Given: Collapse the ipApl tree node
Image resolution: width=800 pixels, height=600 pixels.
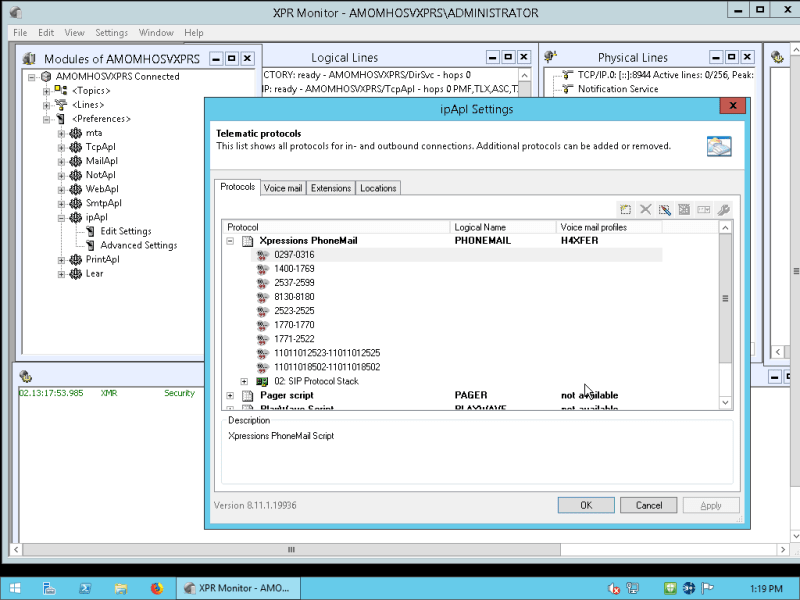Looking at the screenshot, I should (x=61, y=218).
